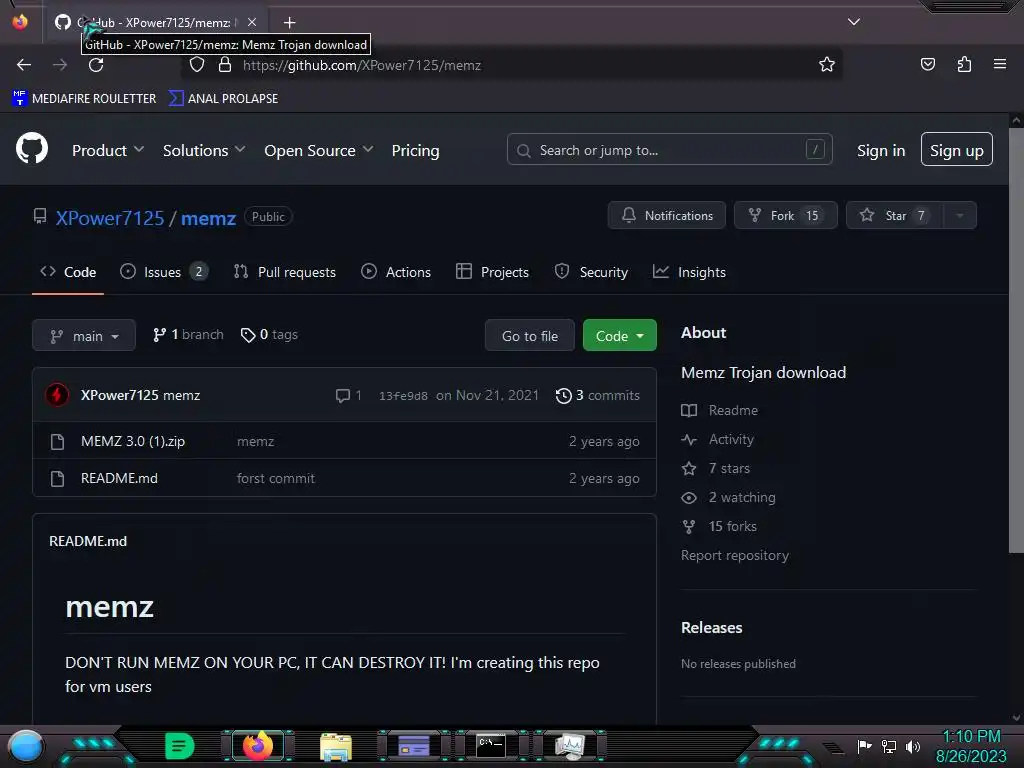Open the Releases heading link
This screenshot has width=1024, height=768.
coord(711,628)
